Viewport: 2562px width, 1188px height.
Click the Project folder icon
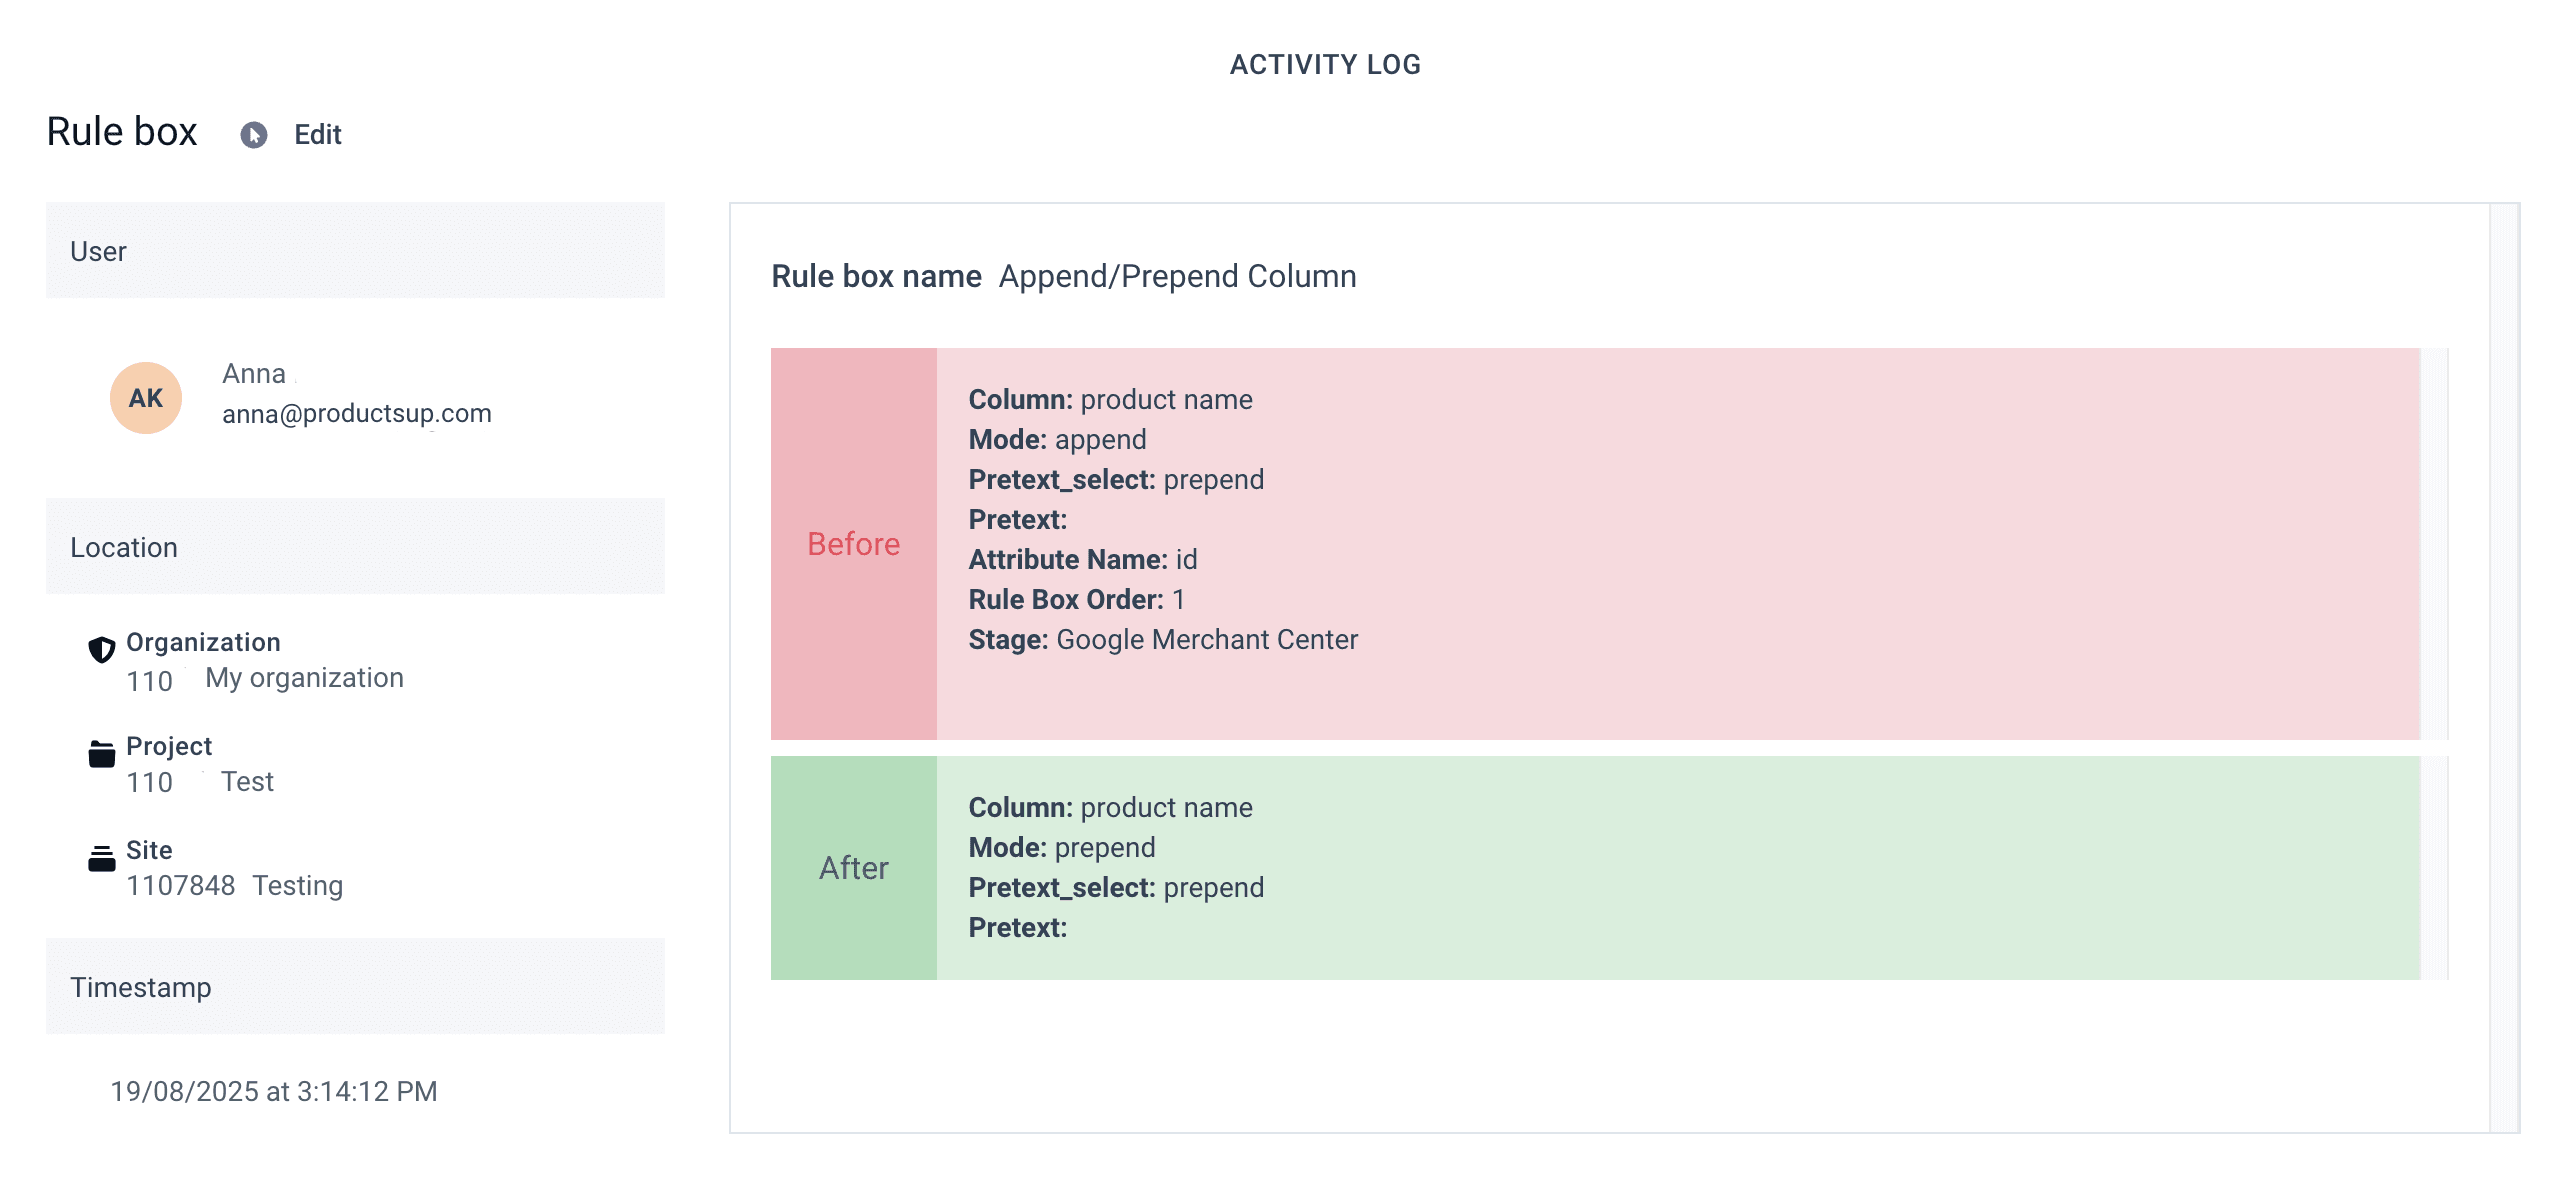click(x=101, y=754)
